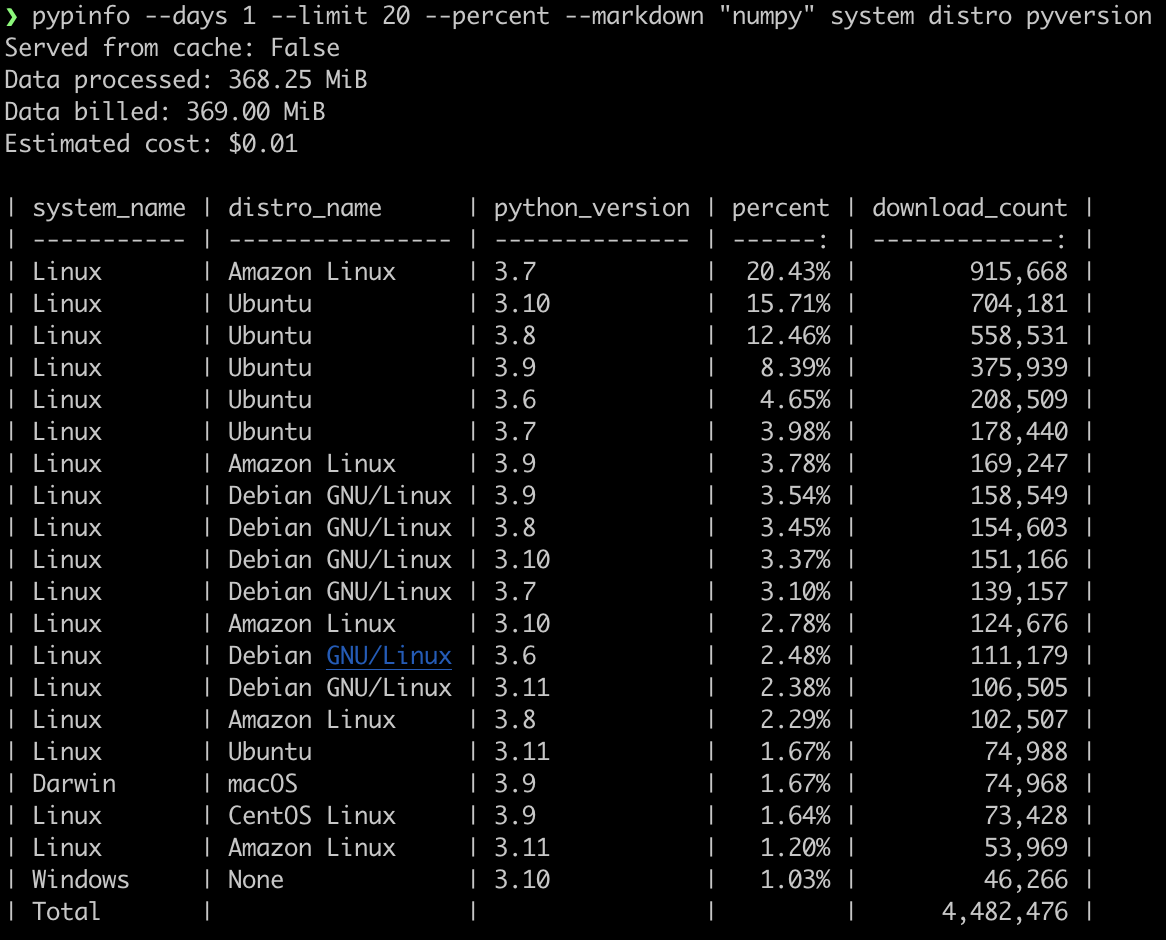Screen dimensions: 1166x940
Task: Click 'Estimated cost: $0.01' line
Action: (x=151, y=144)
